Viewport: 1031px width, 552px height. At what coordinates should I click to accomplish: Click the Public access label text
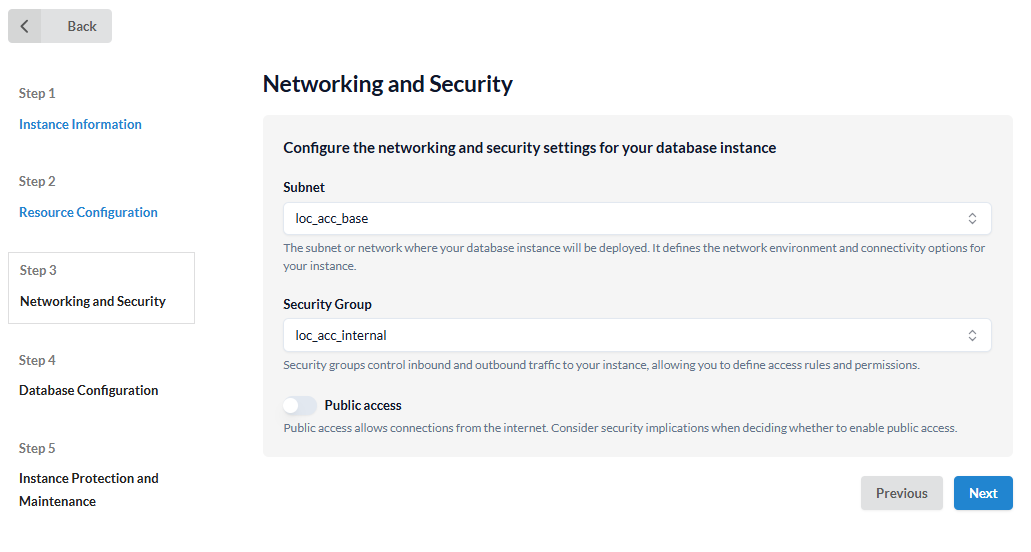point(363,405)
